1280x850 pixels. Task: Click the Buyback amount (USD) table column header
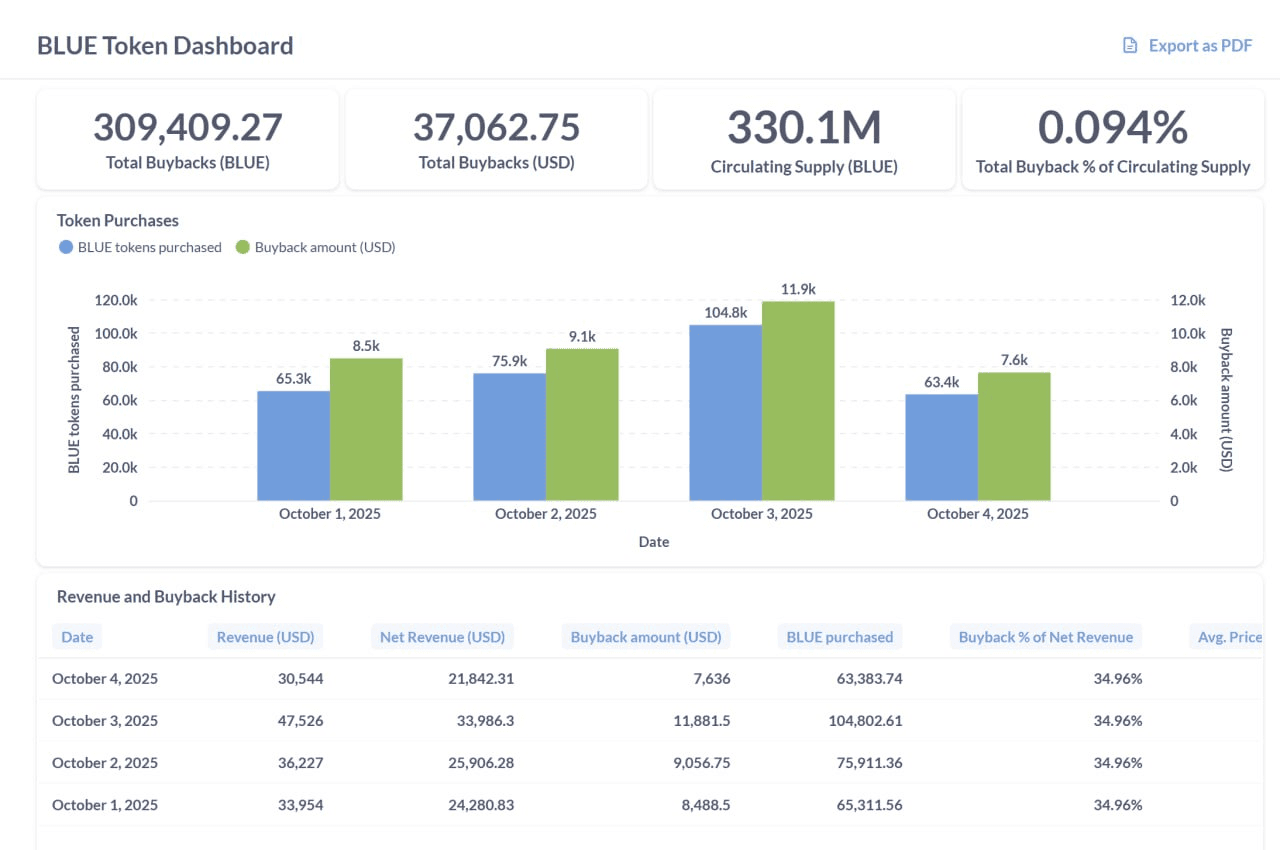tap(645, 637)
